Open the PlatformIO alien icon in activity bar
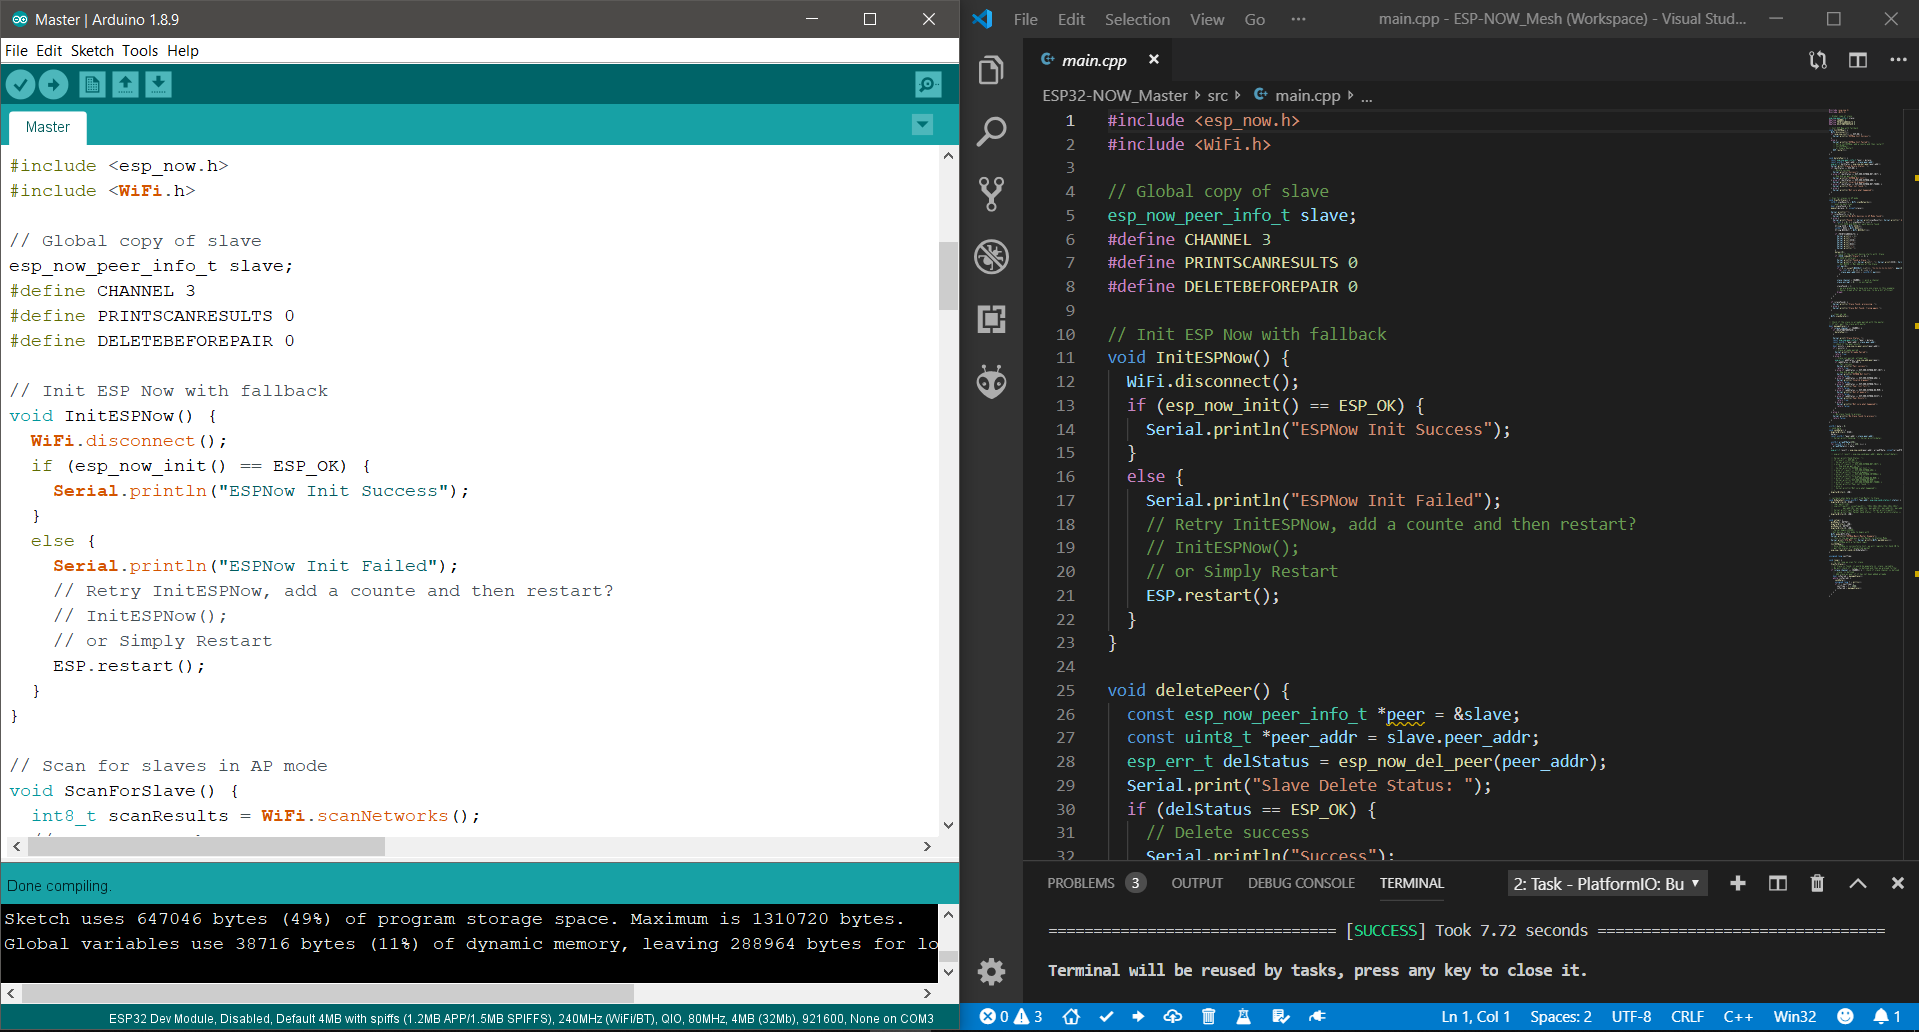Image resolution: width=1919 pixels, height=1032 pixels. [x=991, y=381]
